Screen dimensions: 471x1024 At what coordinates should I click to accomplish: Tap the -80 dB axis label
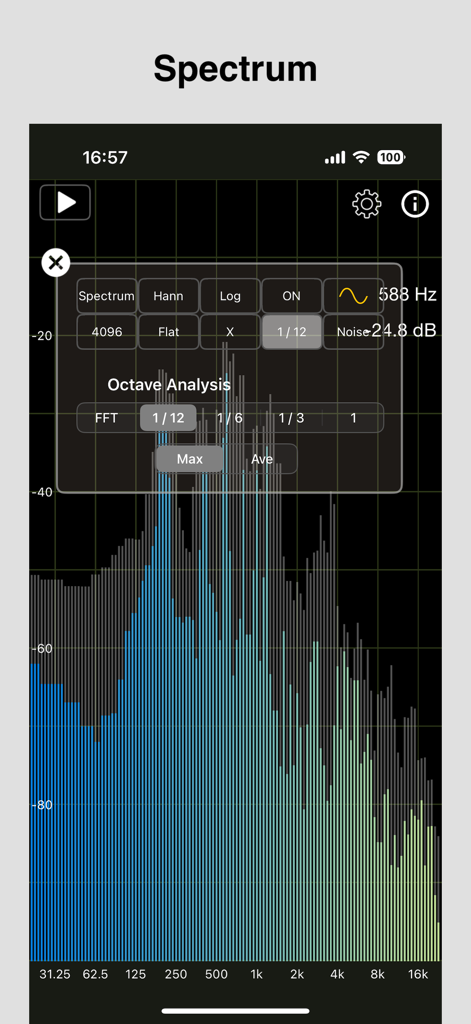click(x=42, y=805)
